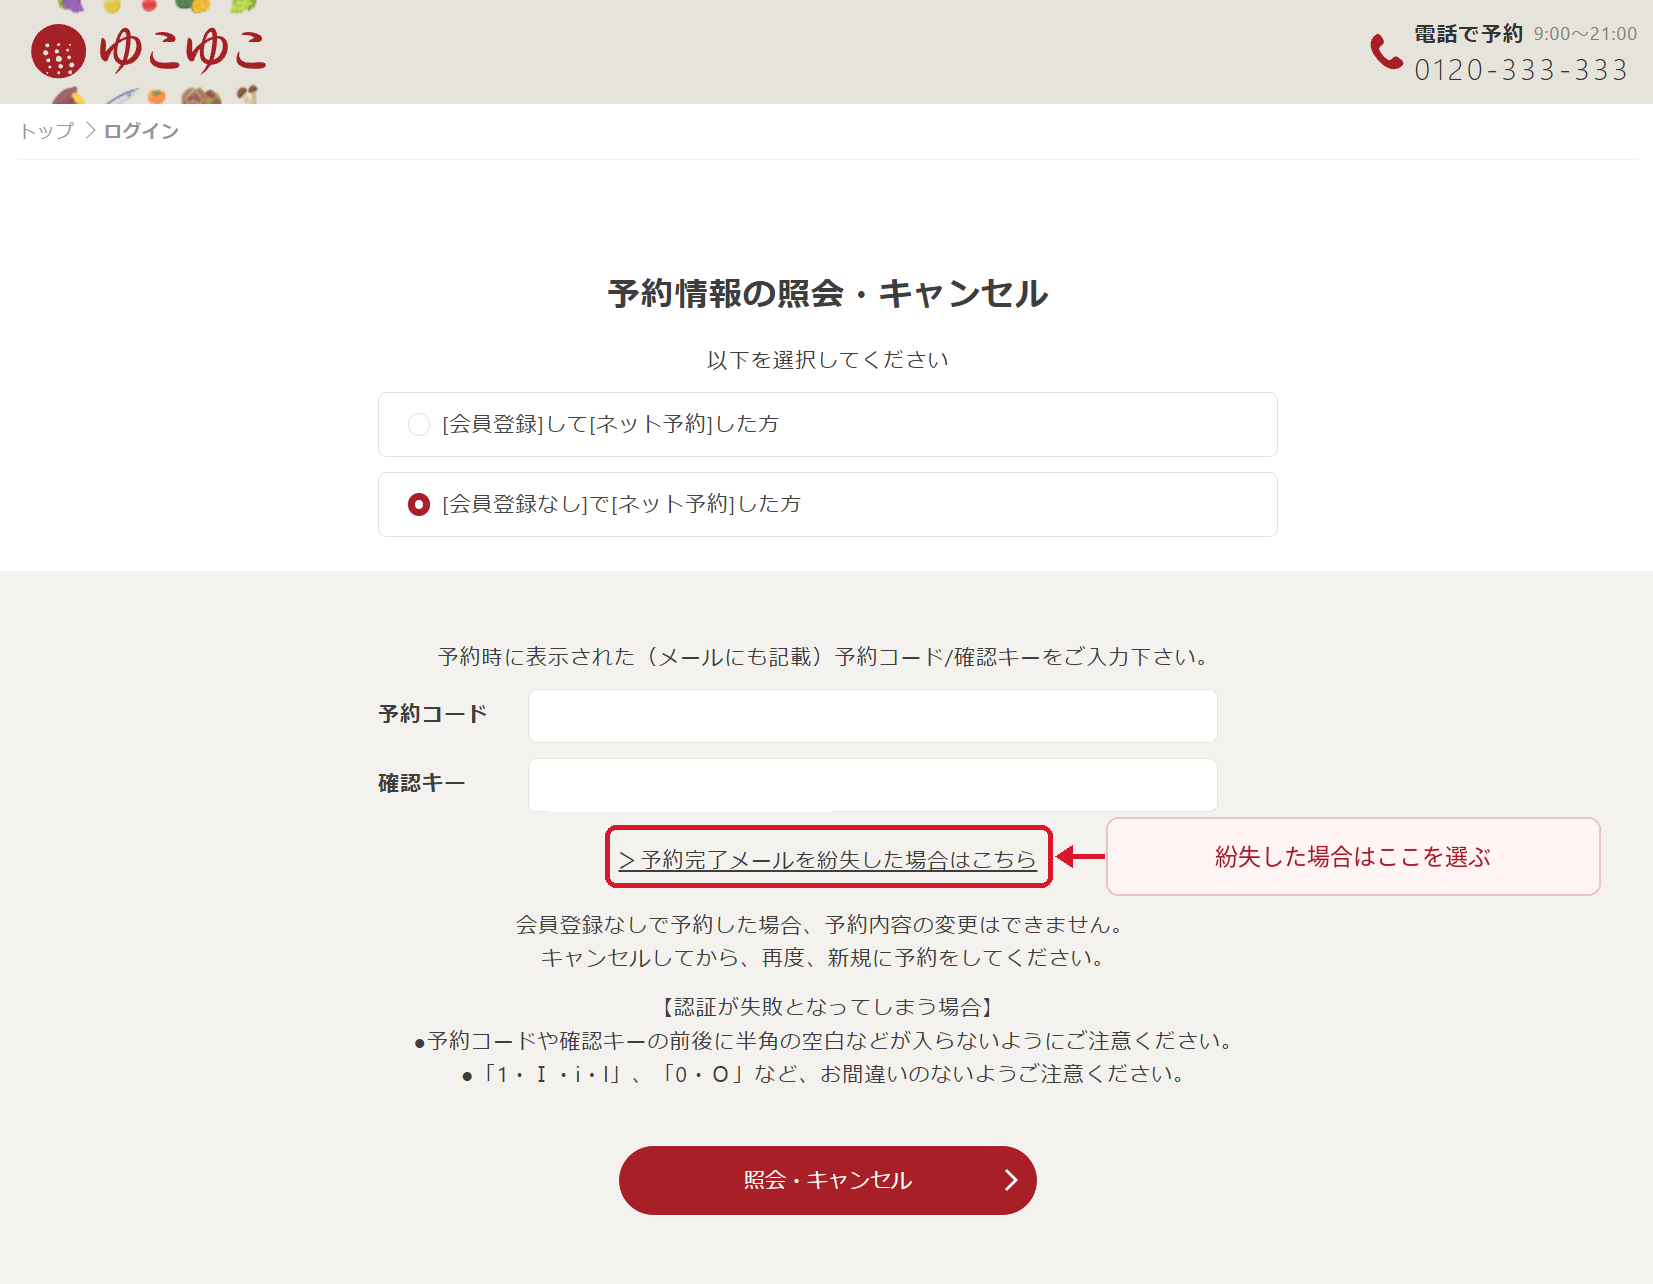The height and width of the screenshot is (1284, 1653).
Task: Click the 予約情報の照会・キャンセル heading
Action: coord(827,294)
